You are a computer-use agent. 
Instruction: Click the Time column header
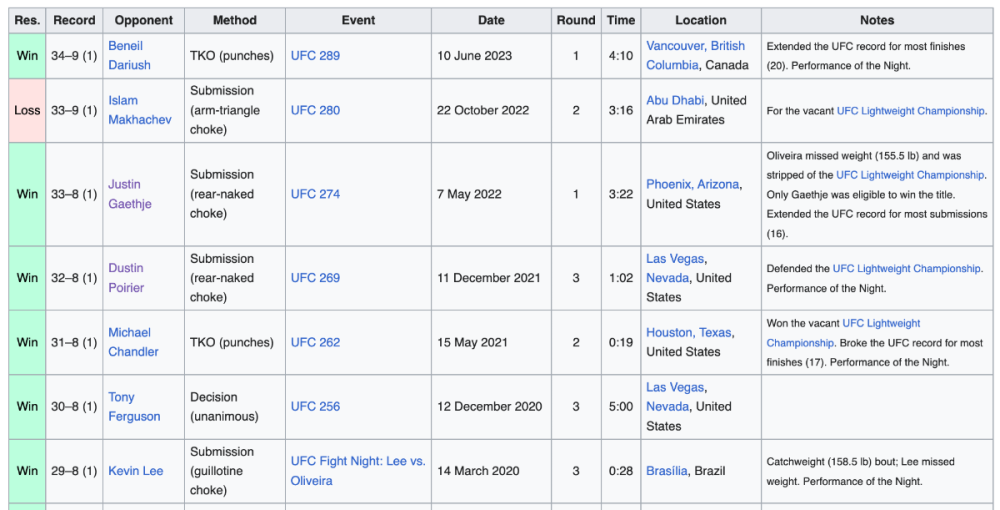tap(621, 20)
